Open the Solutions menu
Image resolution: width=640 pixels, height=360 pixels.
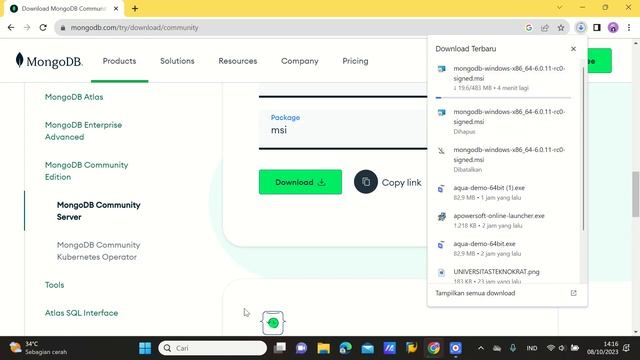pyautogui.click(x=177, y=61)
